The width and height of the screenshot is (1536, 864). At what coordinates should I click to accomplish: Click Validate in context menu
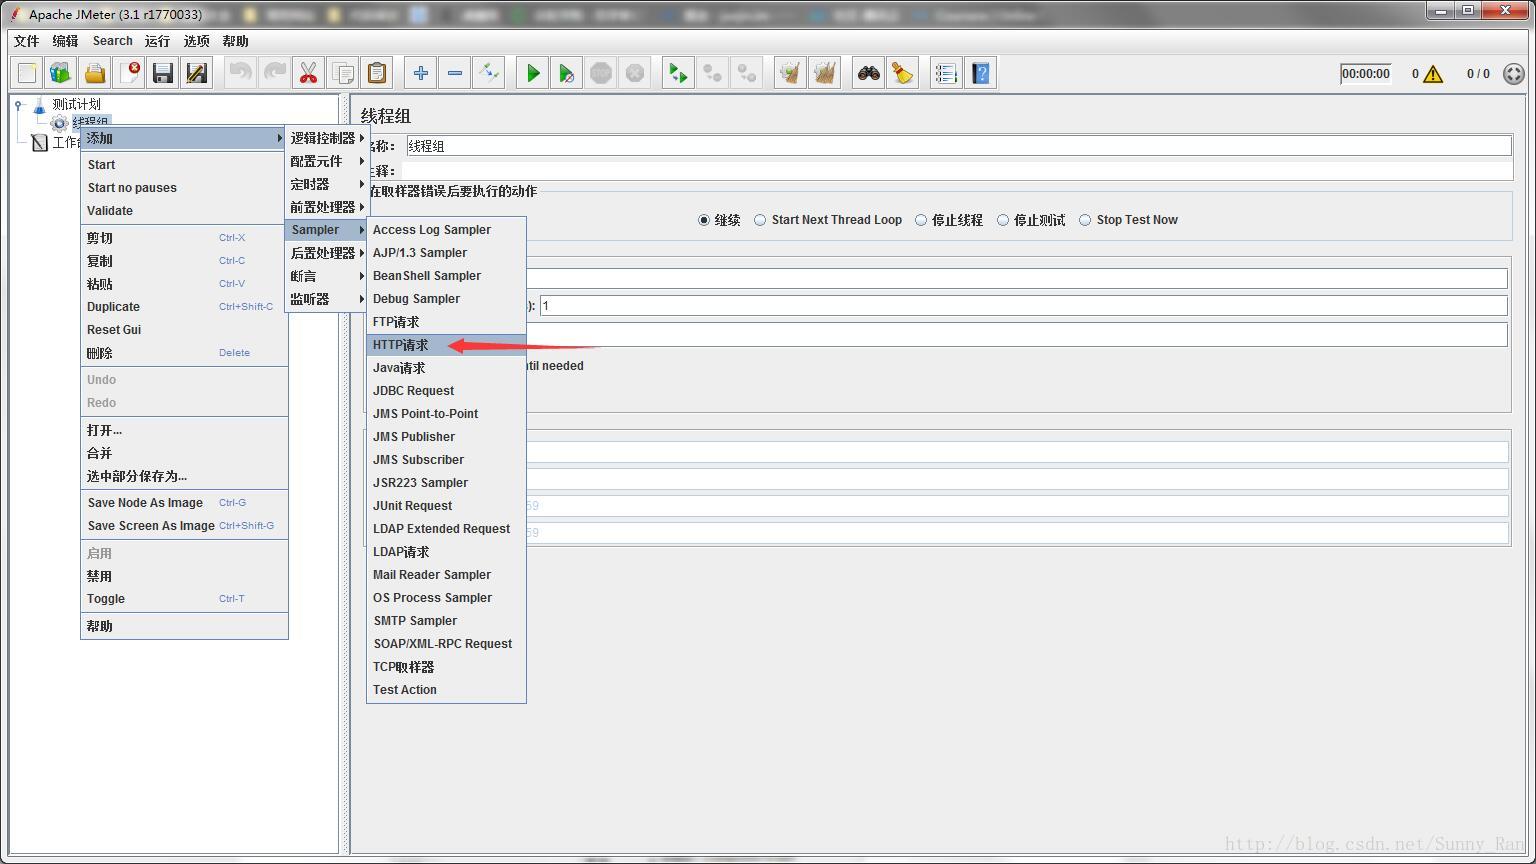tap(184, 211)
